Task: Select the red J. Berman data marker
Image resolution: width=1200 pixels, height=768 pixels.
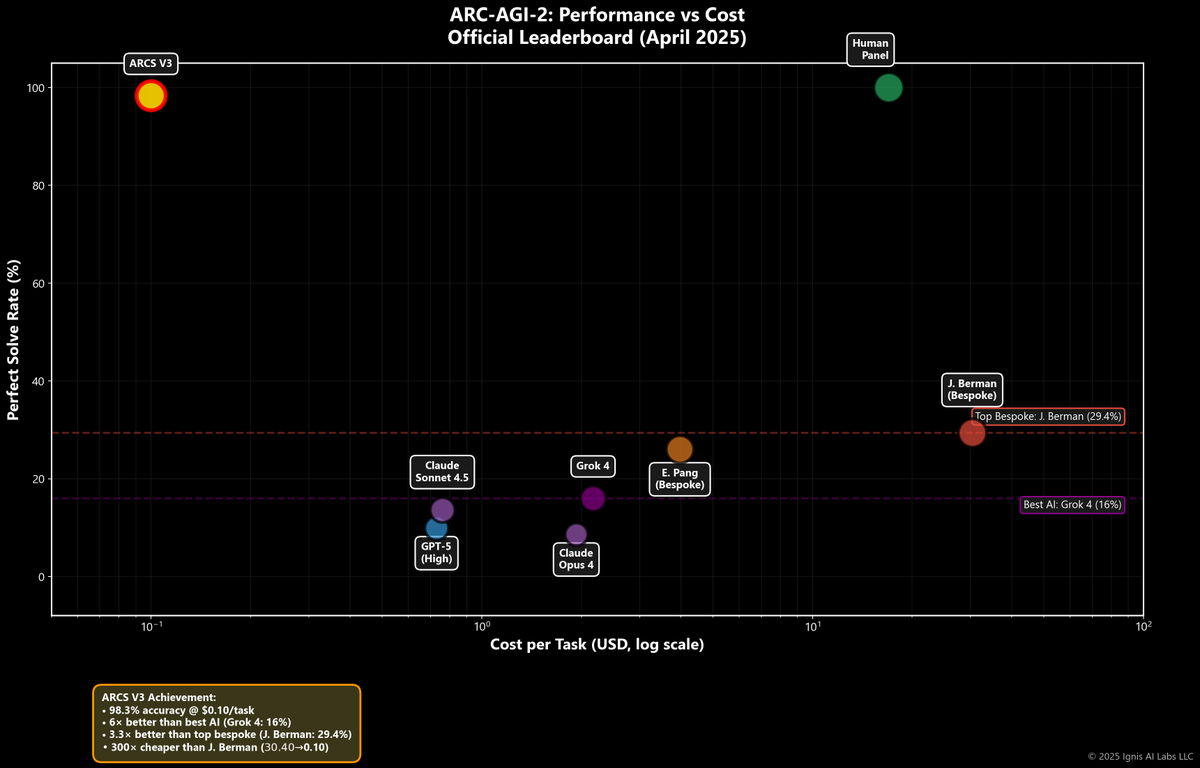Action: pyautogui.click(x=972, y=433)
